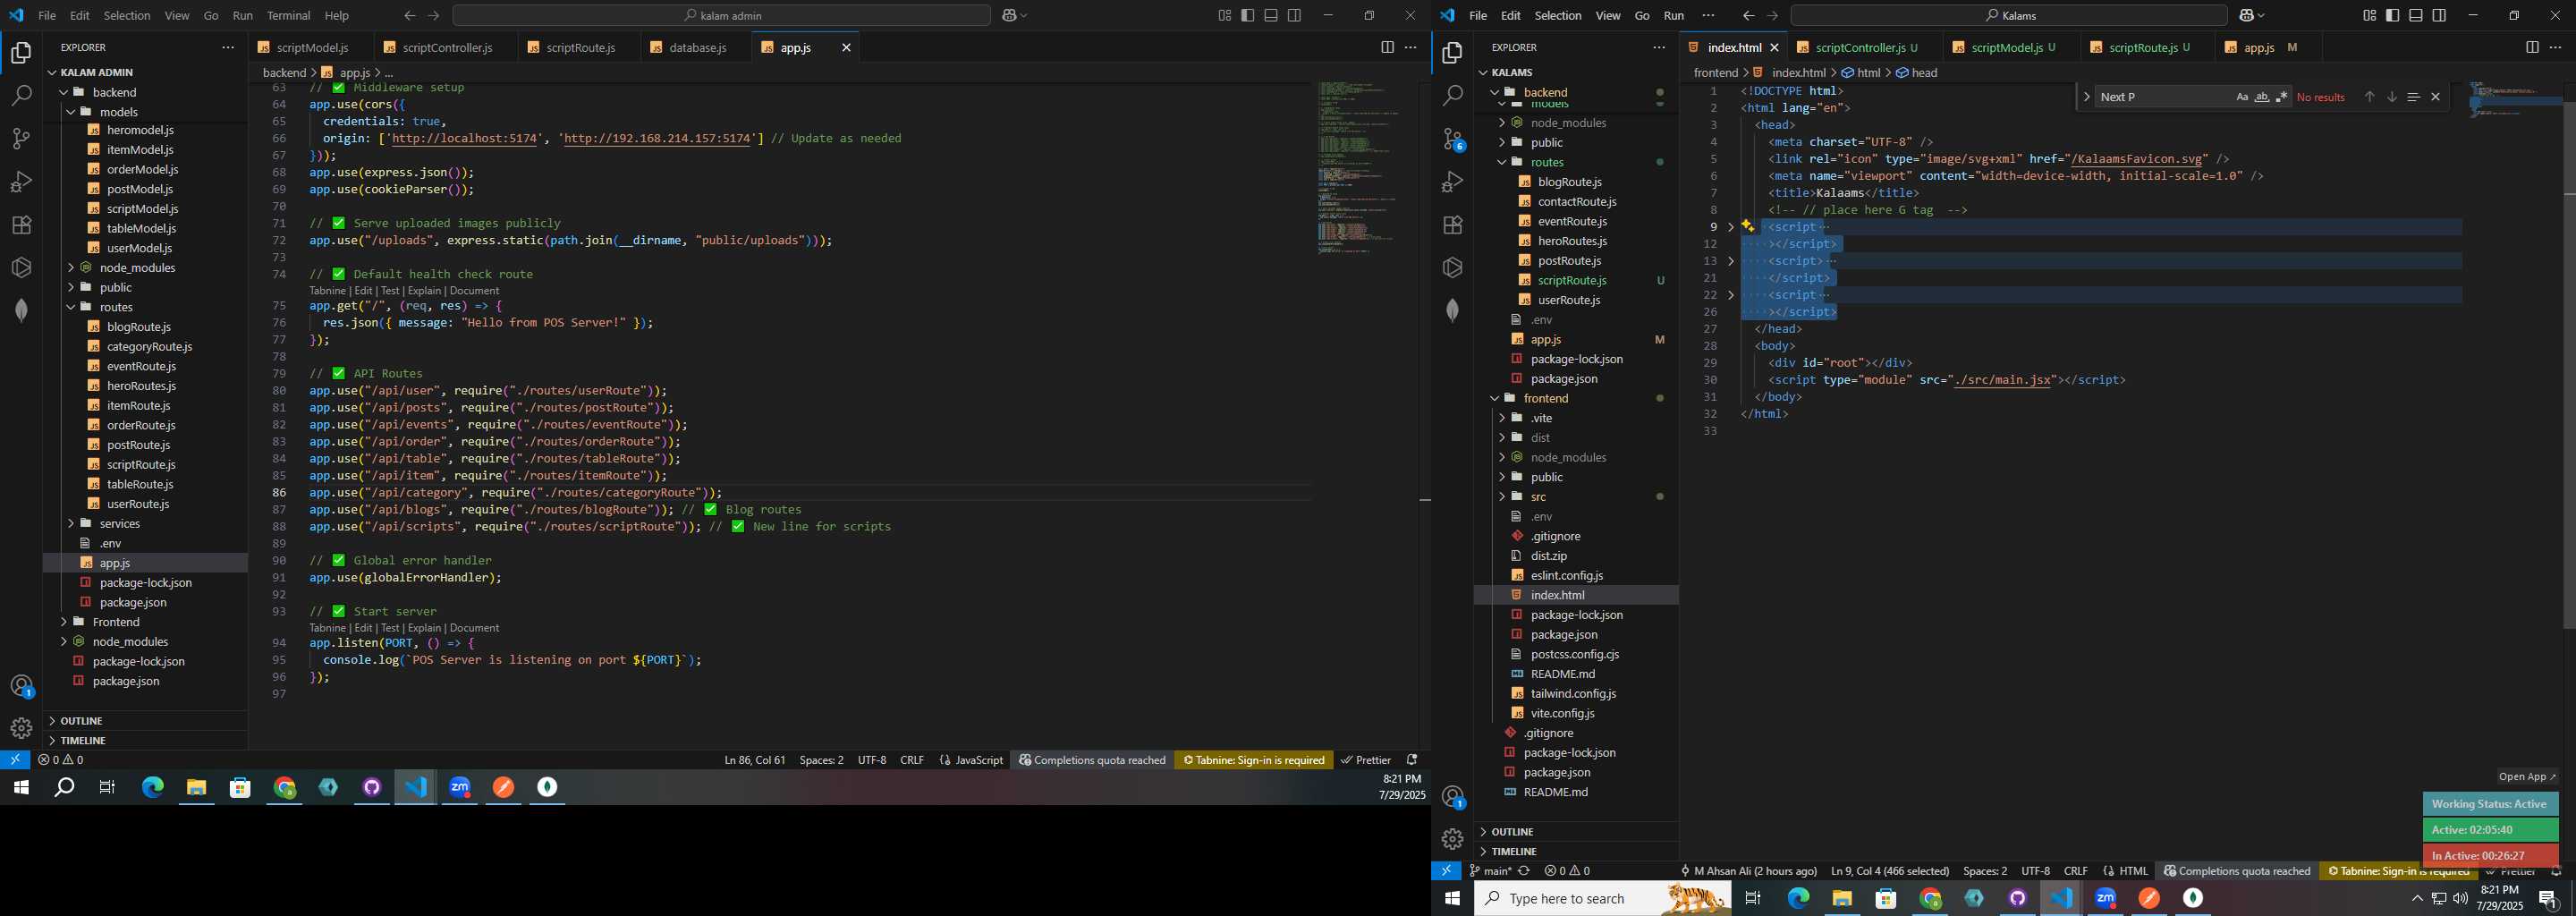The image size is (2576, 916).
Task: Click sparkle code action icon at line 9
Action: pyautogui.click(x=1747, y=226)
